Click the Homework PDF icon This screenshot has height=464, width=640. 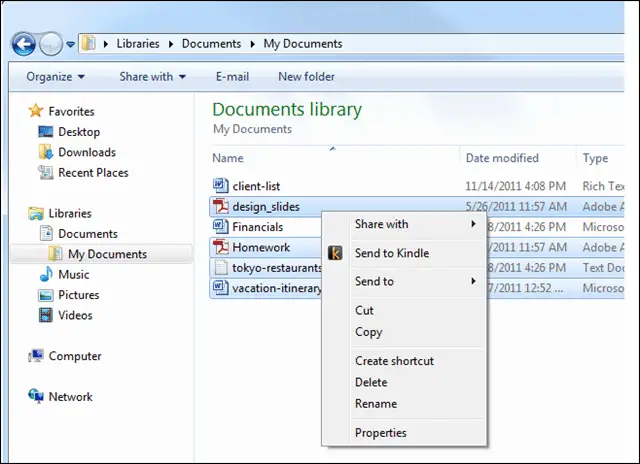221,247
